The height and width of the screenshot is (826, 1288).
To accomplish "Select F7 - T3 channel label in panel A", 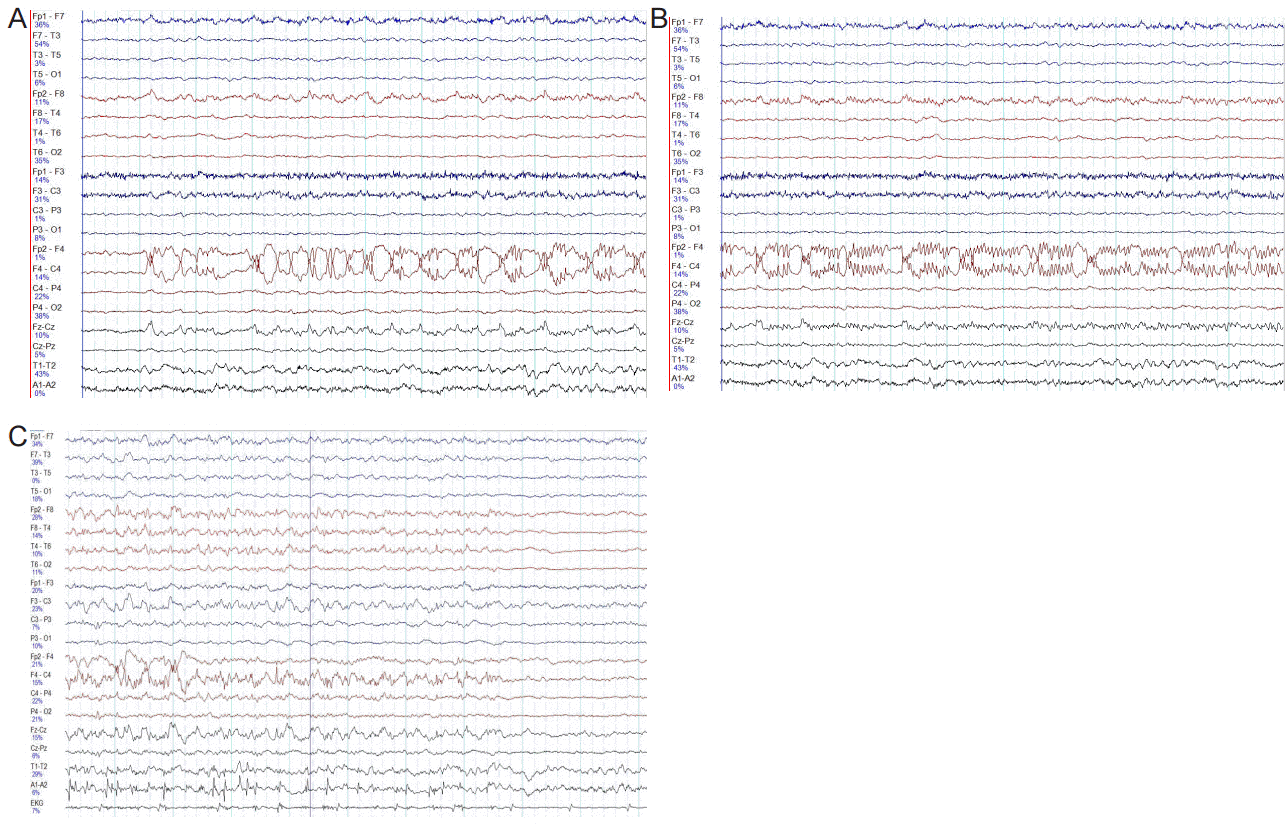I will coord(47,36).
